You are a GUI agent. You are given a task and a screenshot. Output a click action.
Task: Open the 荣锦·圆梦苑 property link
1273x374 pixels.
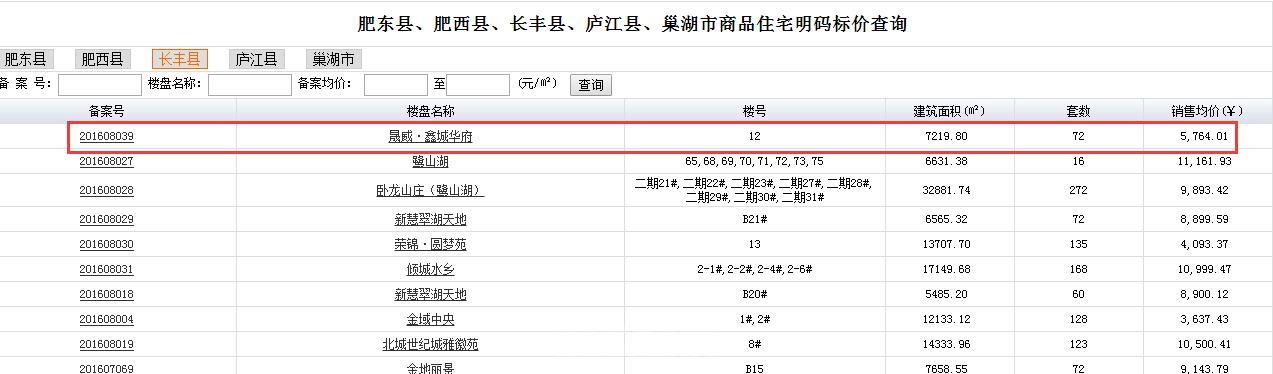430,245
